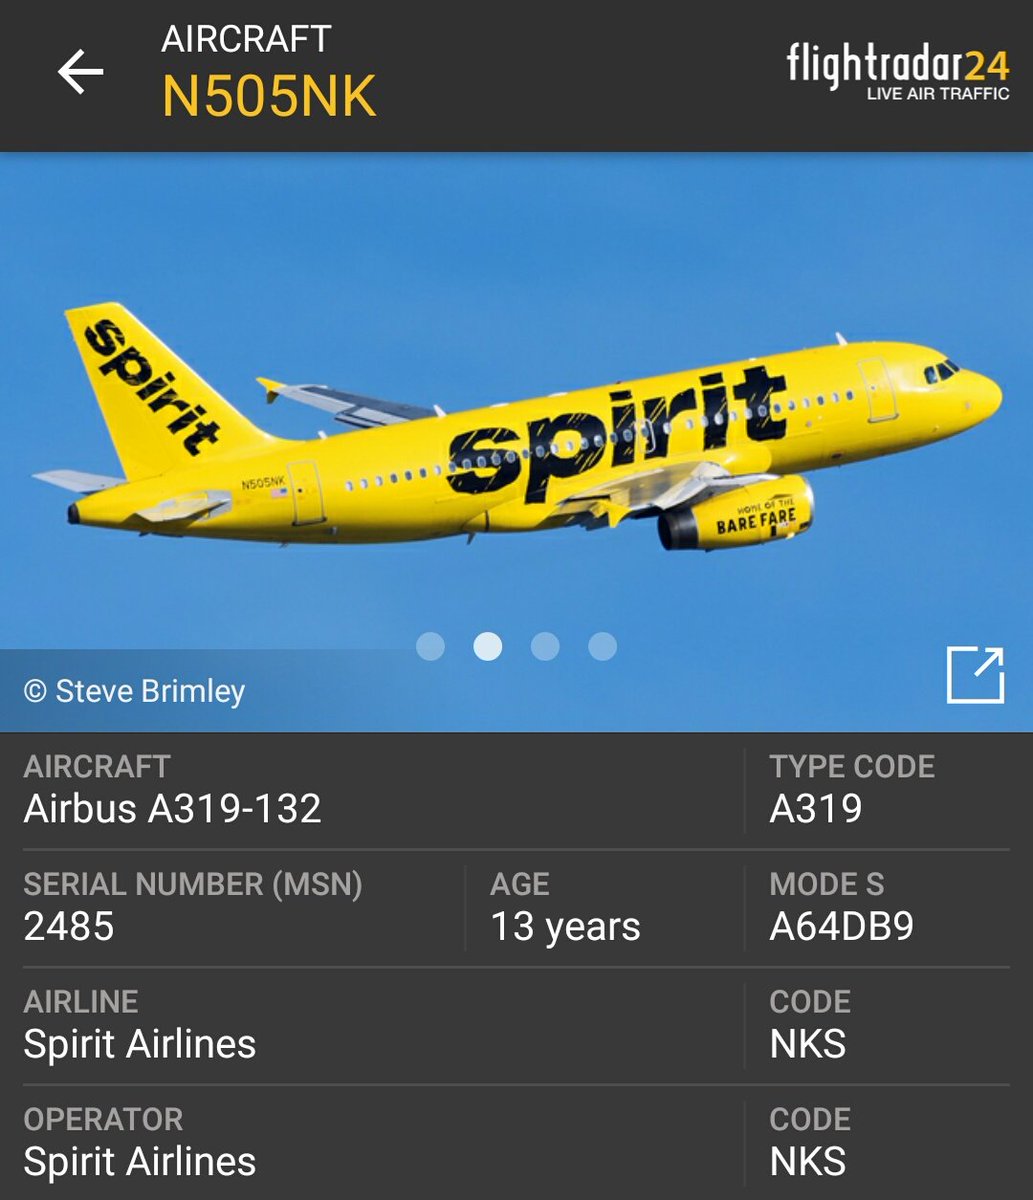Image resolution: width=1033 pixels, height=1200 pixels.
Task: Select the third photo pagination dot
Action: tap(545, 647)
